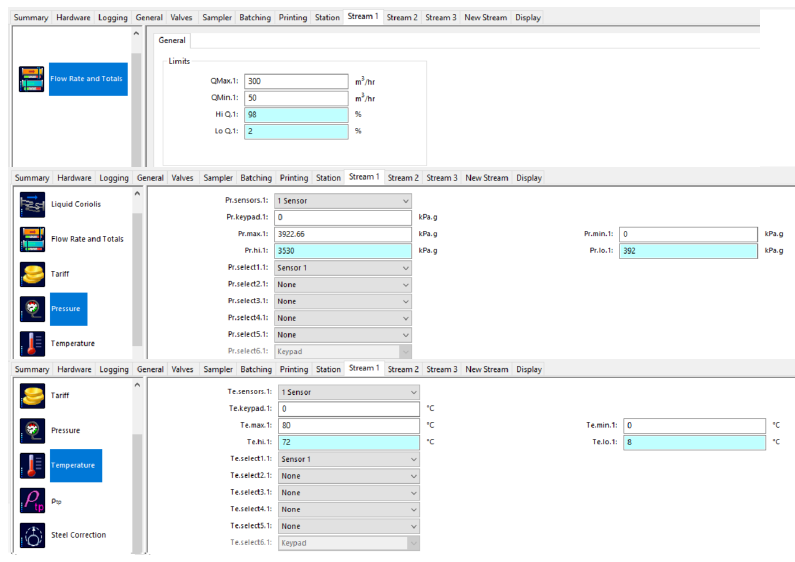Image resolution: width=795 pixels, height=562 pixels.
Task: Click the Flow Rate and Totals icon below Liquid Coriolis
Action: (32, 239)
